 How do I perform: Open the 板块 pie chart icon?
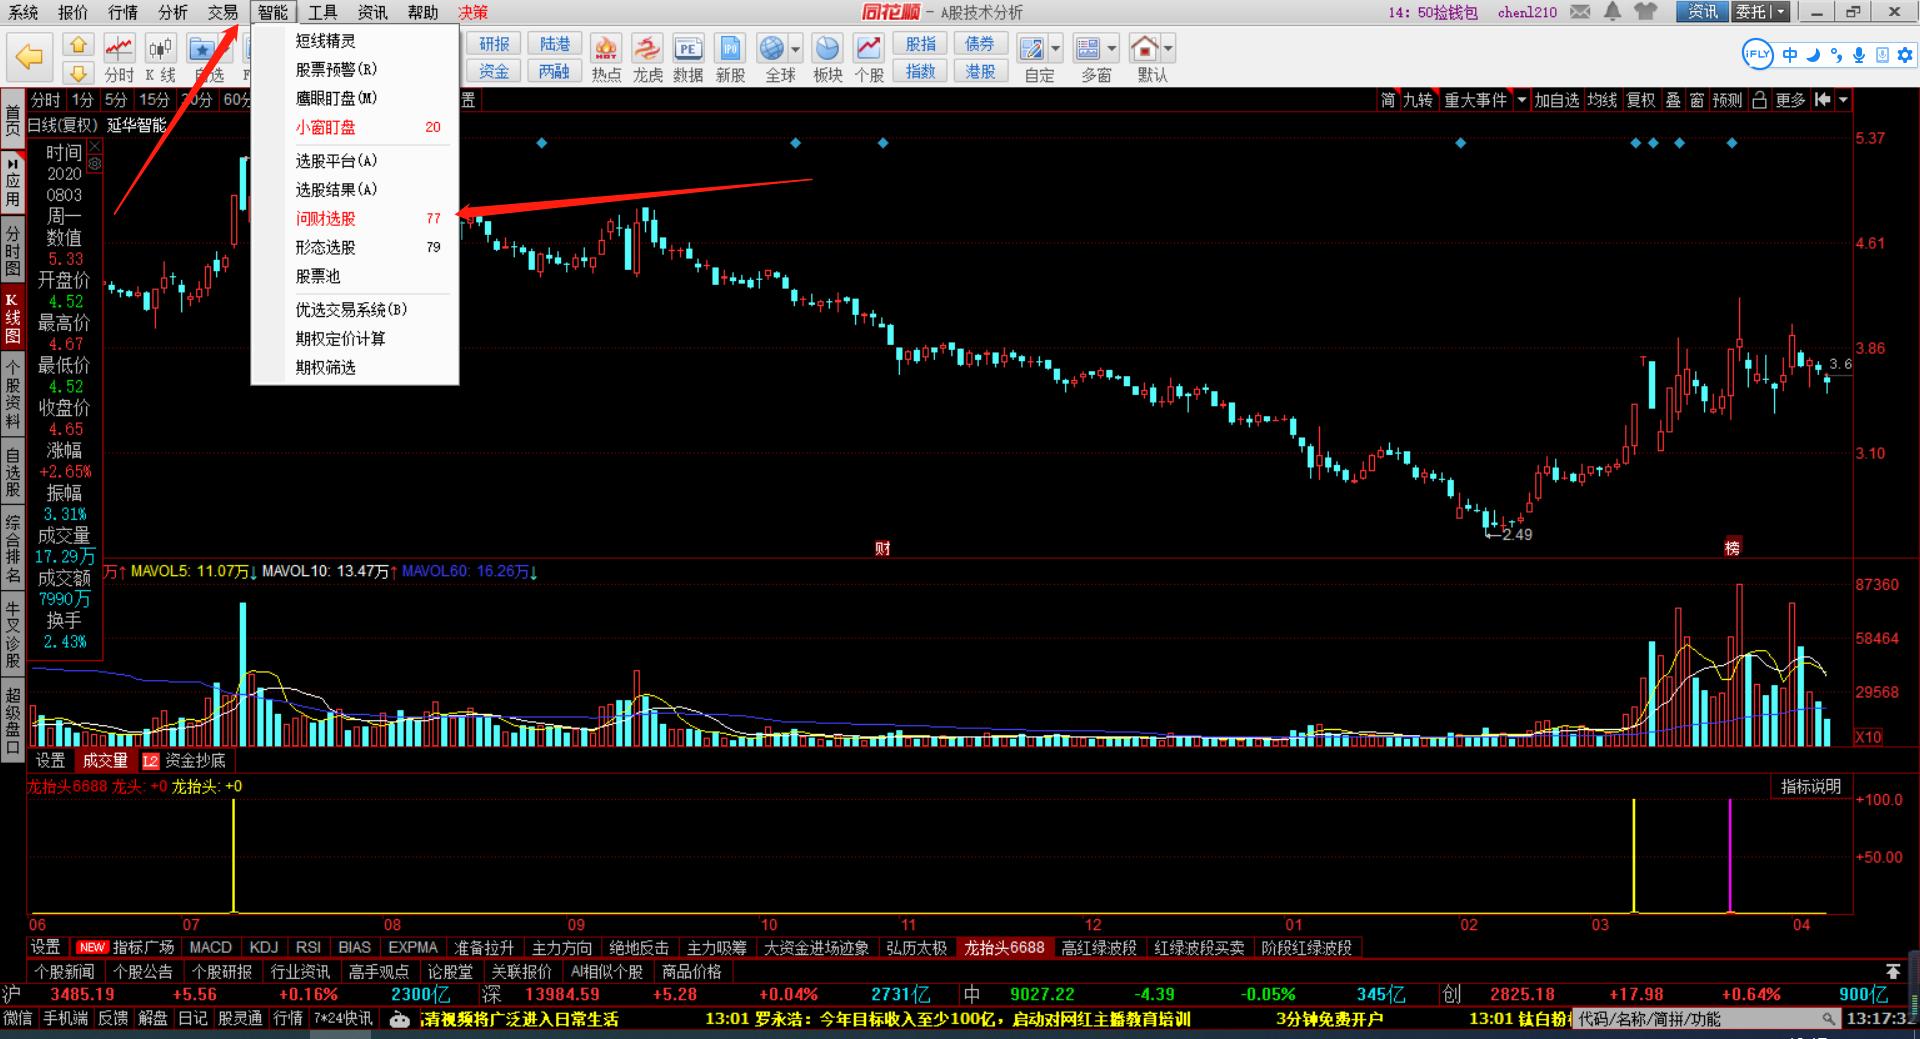(x=827, y=57)
